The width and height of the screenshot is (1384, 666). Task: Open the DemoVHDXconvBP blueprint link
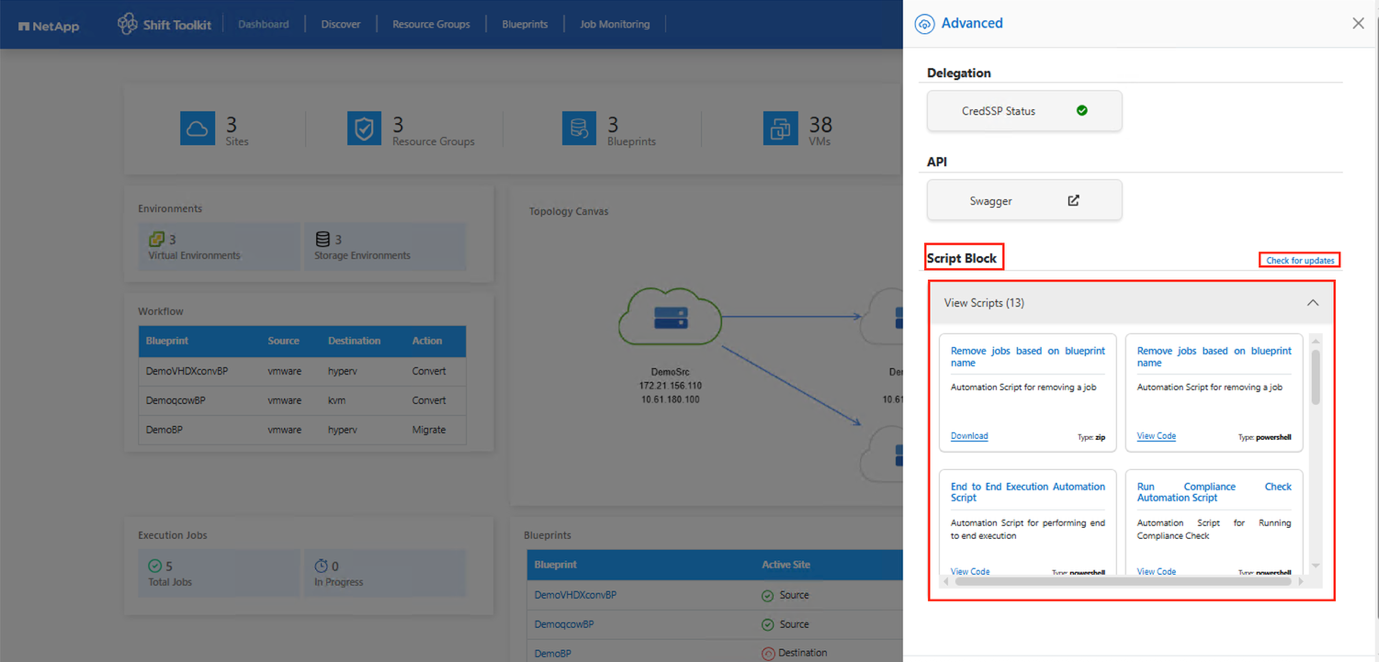[575, 595]
